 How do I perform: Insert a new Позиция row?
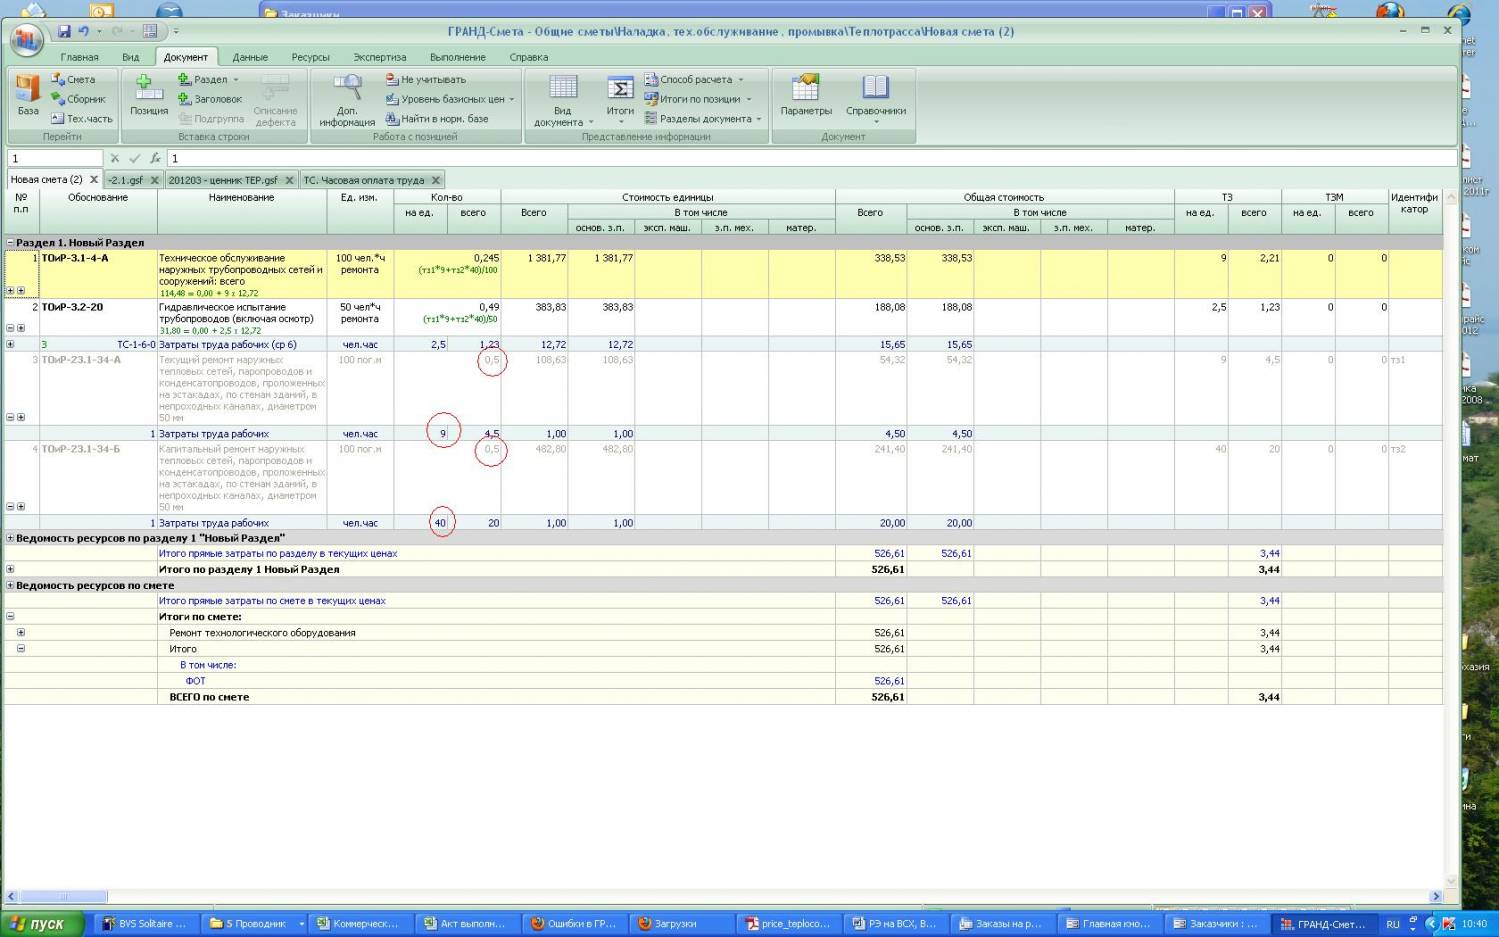[148, 92]
